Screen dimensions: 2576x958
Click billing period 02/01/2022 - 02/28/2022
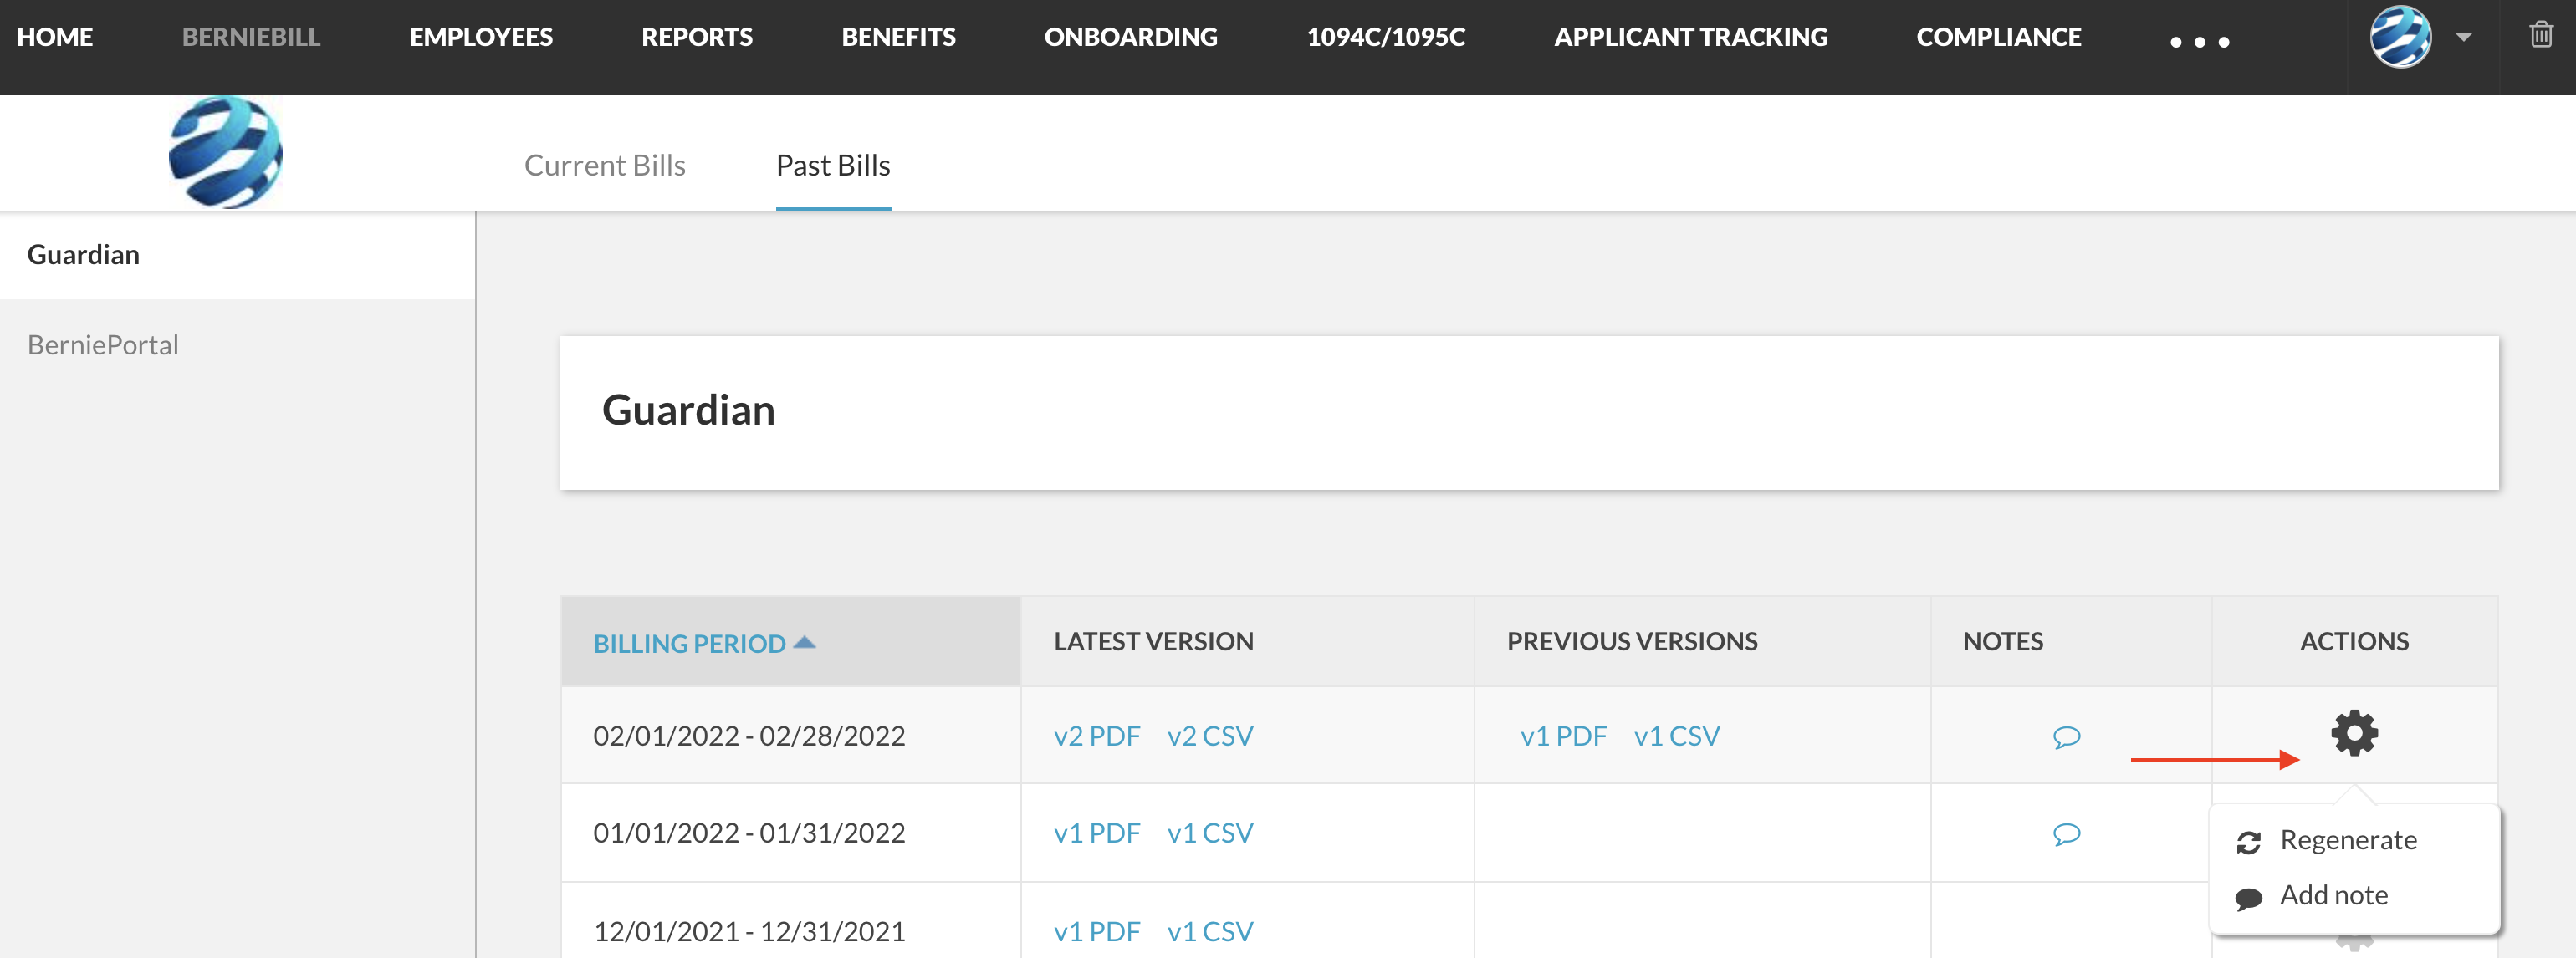(749, 737)
